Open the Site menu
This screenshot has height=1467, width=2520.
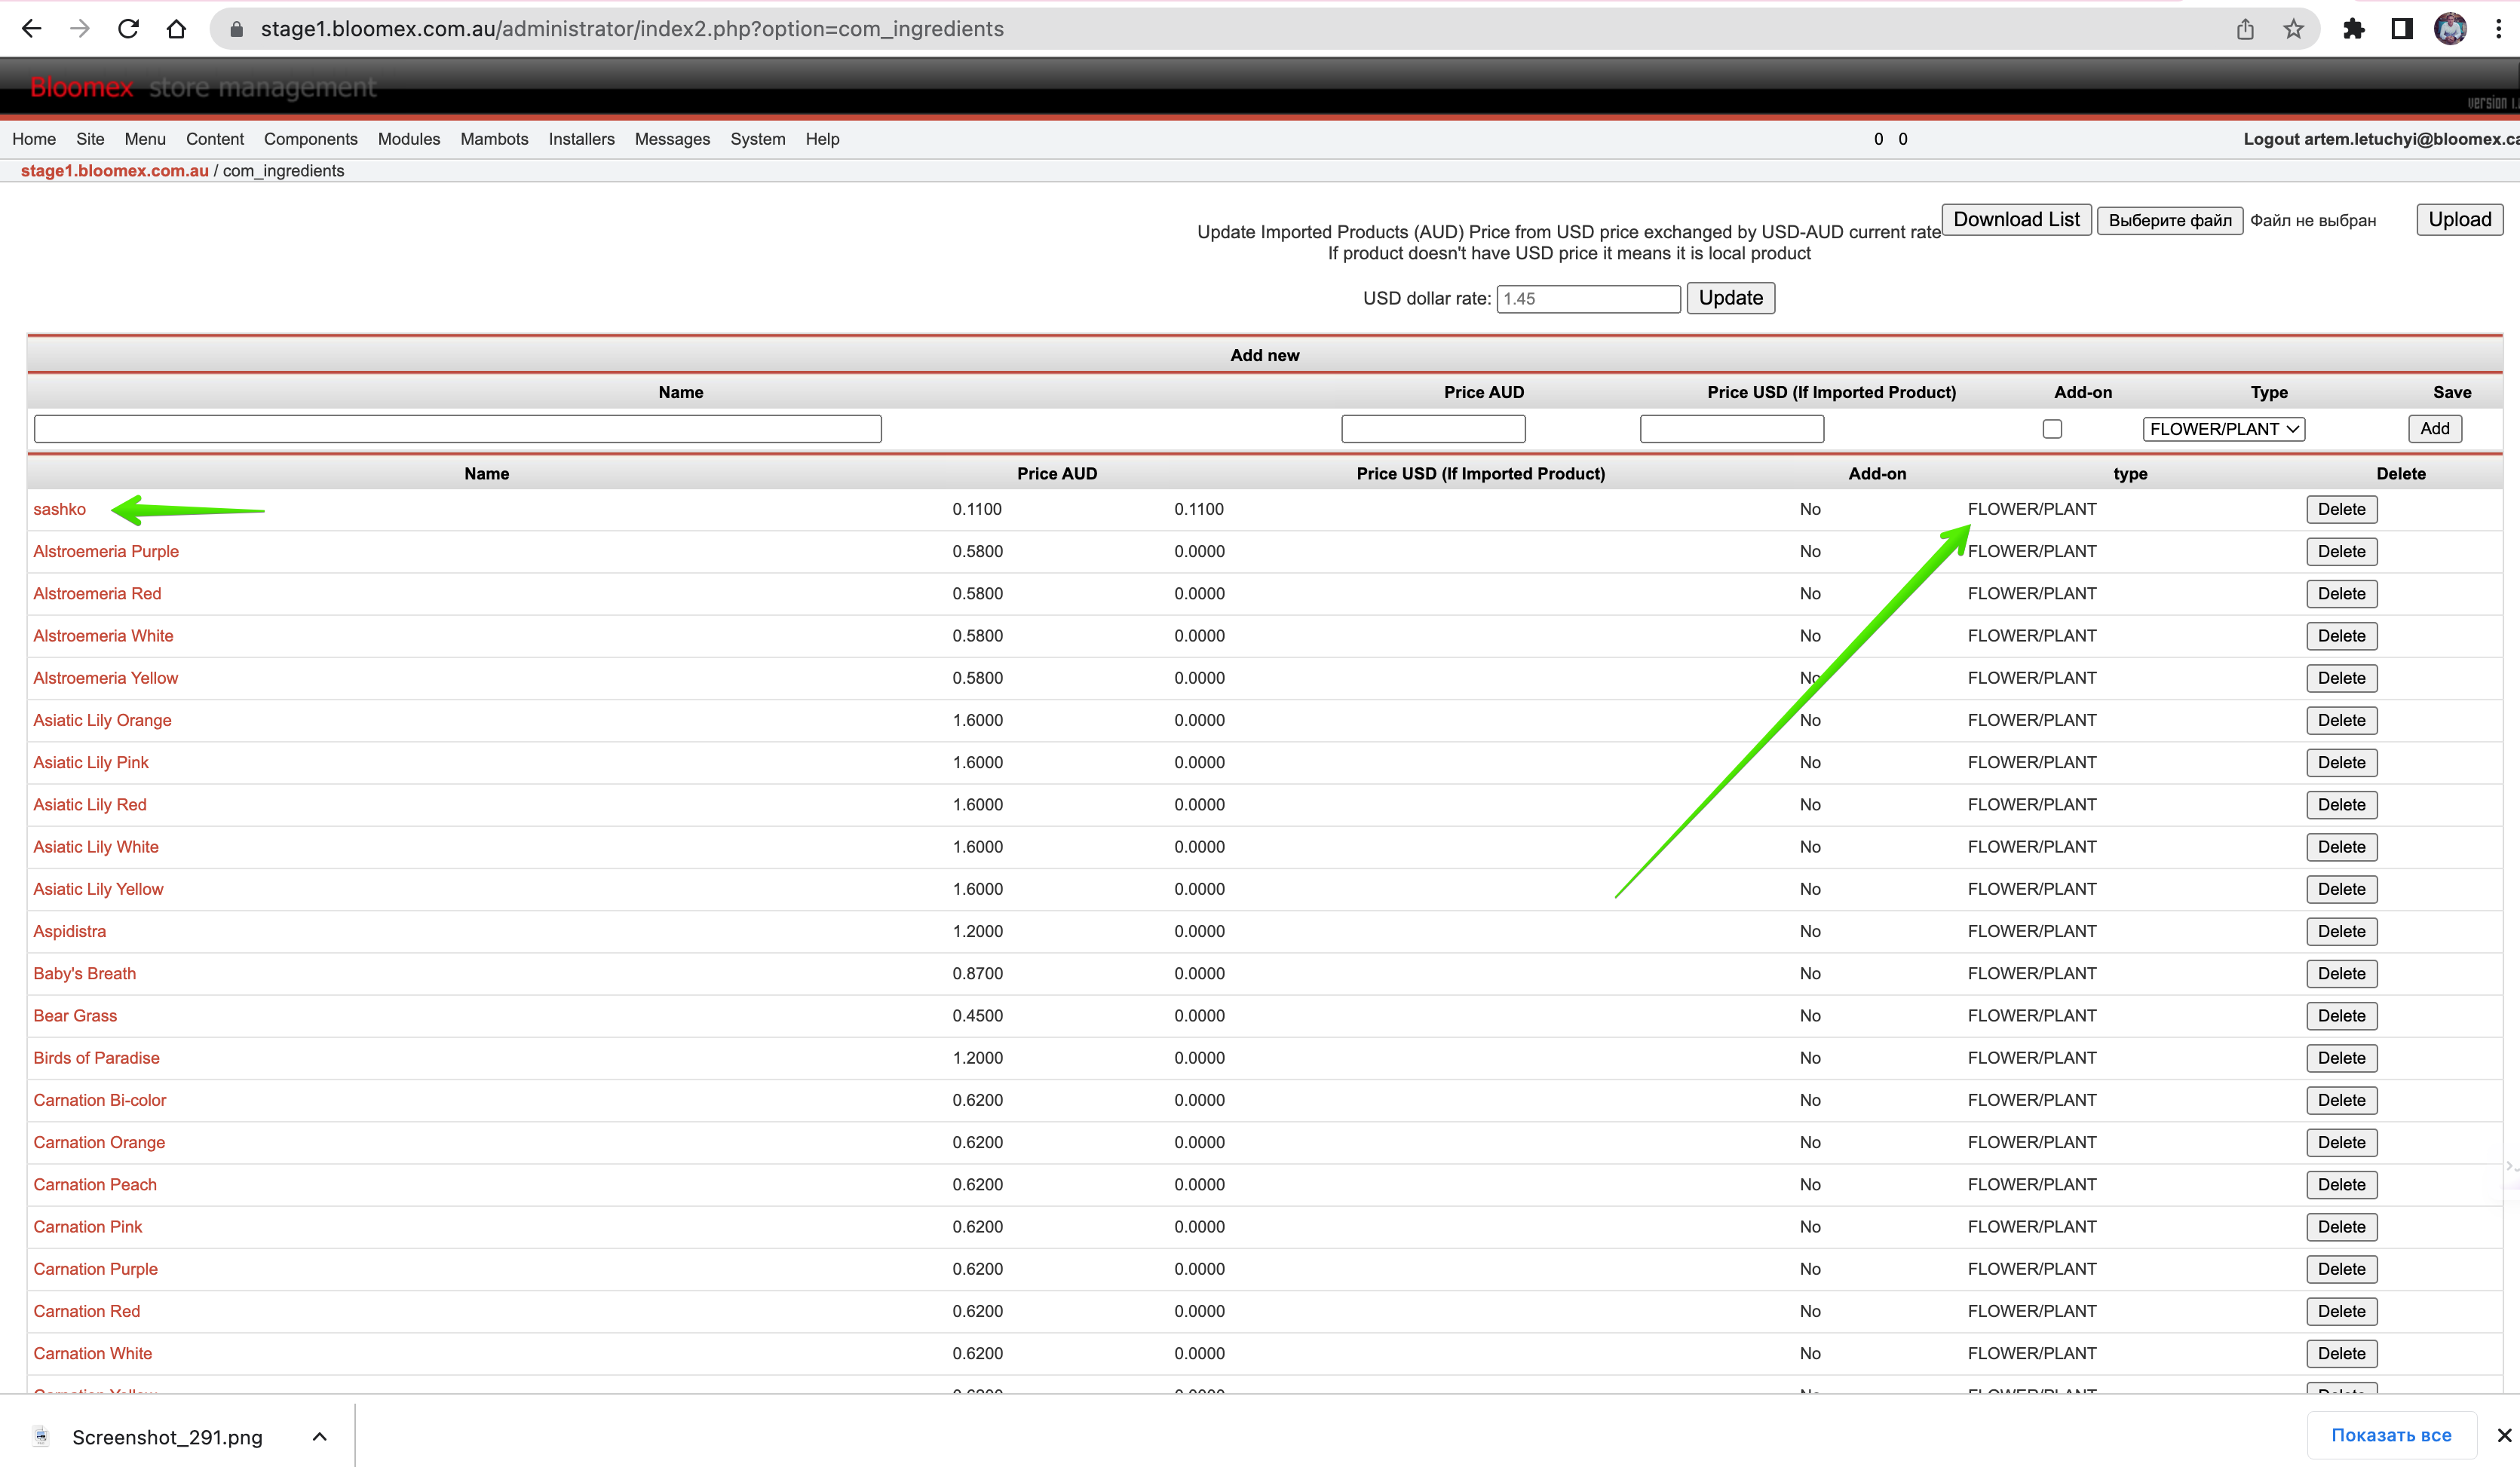90,139
